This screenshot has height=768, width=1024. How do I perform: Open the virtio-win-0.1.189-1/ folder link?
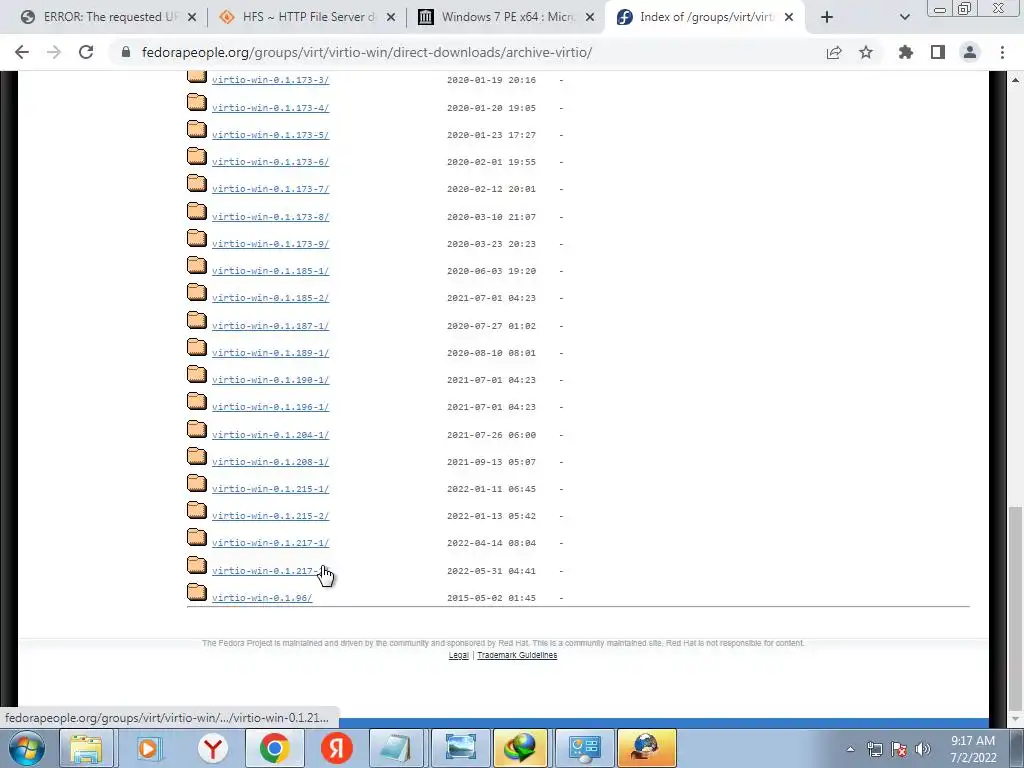(x=270, y=353)
